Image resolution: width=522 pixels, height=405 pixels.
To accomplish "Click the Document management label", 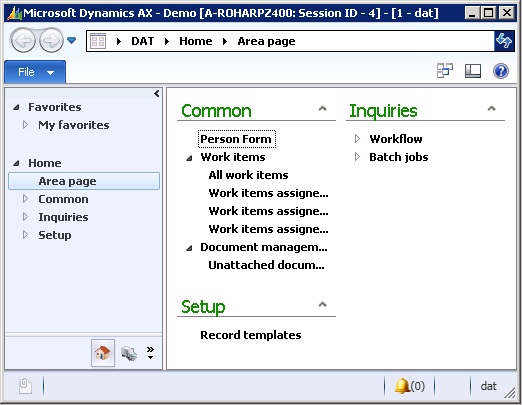I will [x=264, y=247].
